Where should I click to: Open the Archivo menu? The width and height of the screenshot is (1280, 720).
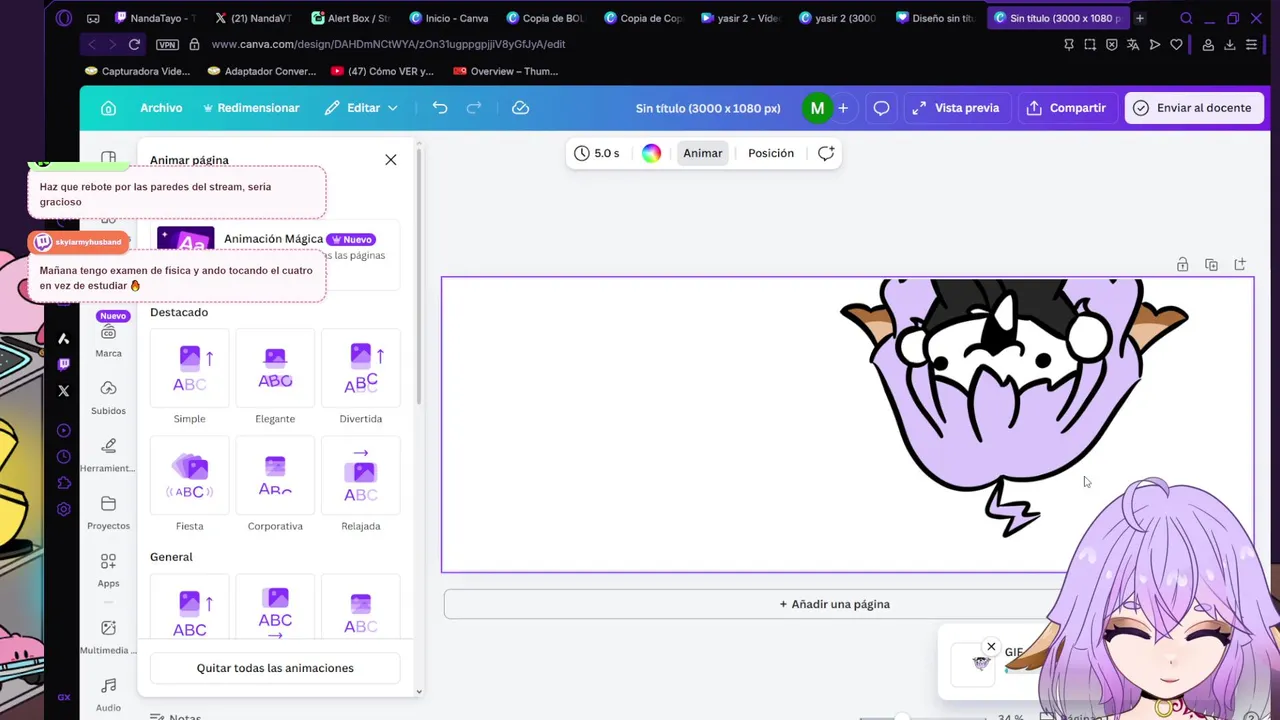161,108
